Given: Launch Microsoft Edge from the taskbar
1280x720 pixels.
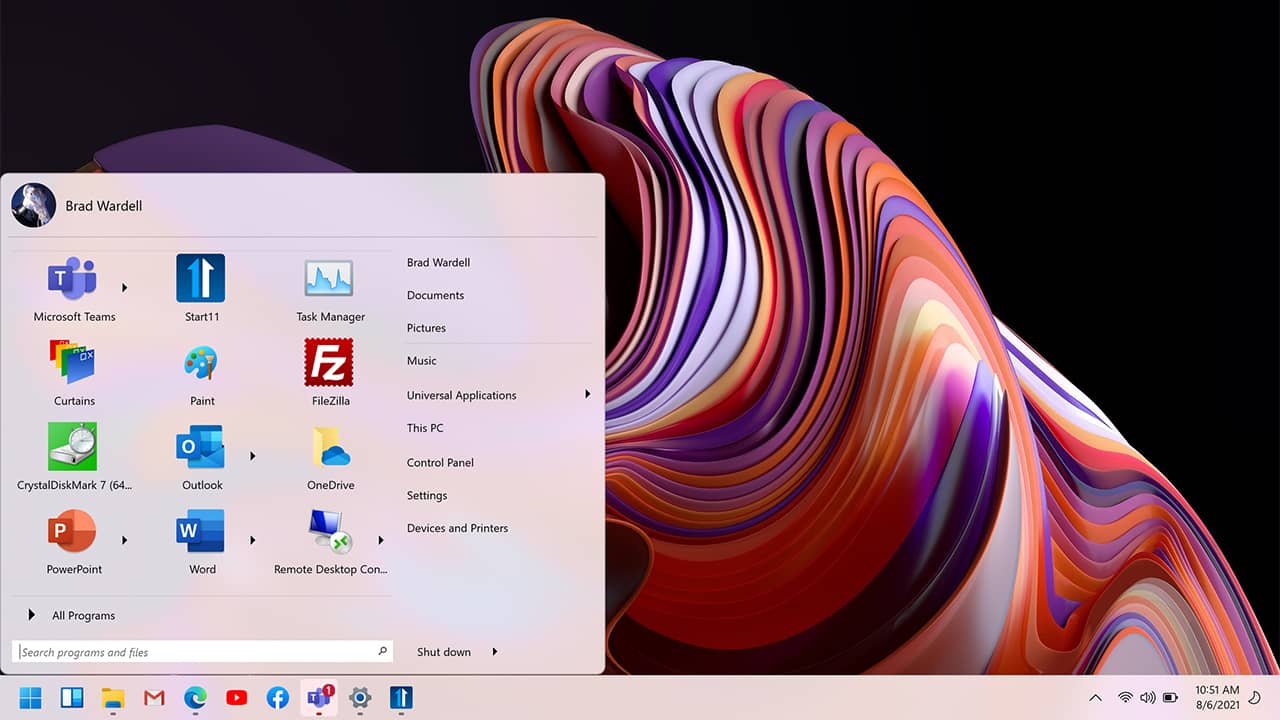Looking at the screenshot, I should (195, 698).
